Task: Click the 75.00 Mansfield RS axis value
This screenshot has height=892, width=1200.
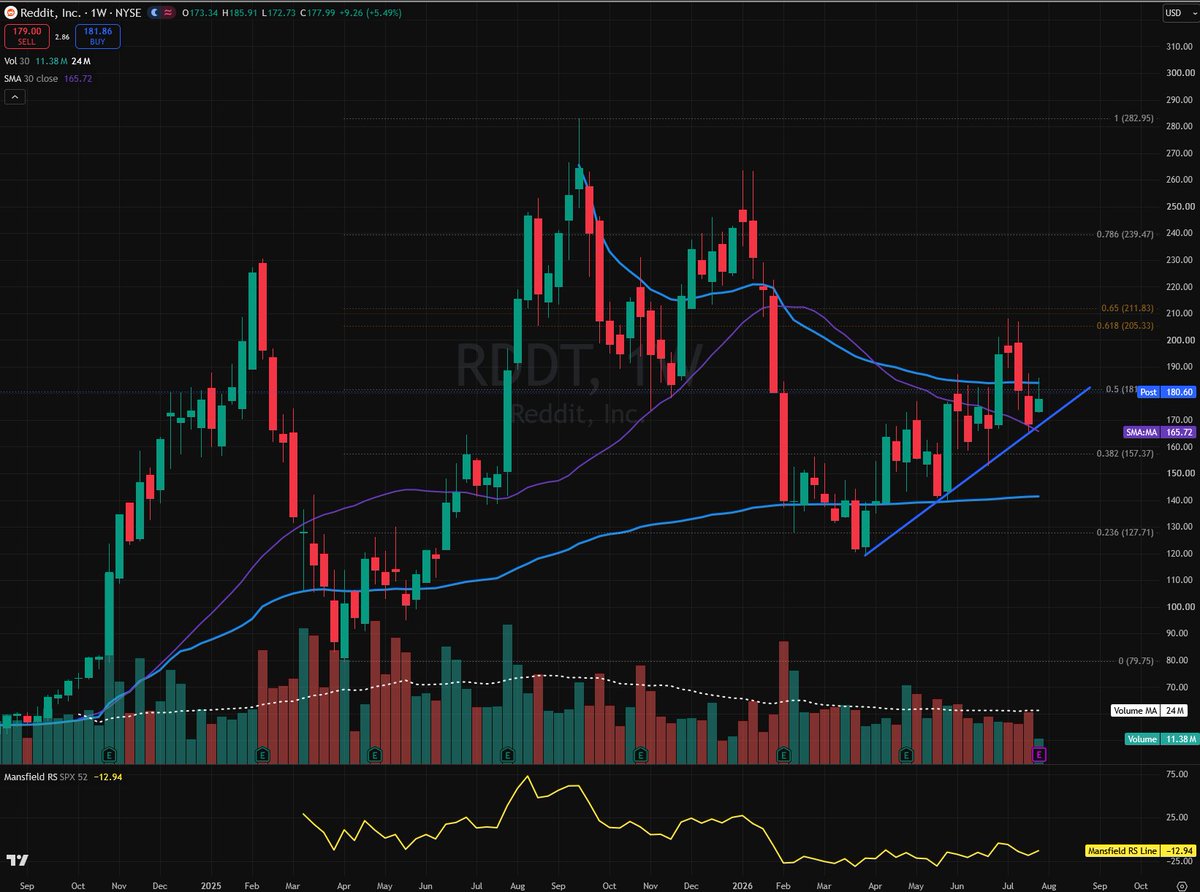Action: [x=1179, y=776]
